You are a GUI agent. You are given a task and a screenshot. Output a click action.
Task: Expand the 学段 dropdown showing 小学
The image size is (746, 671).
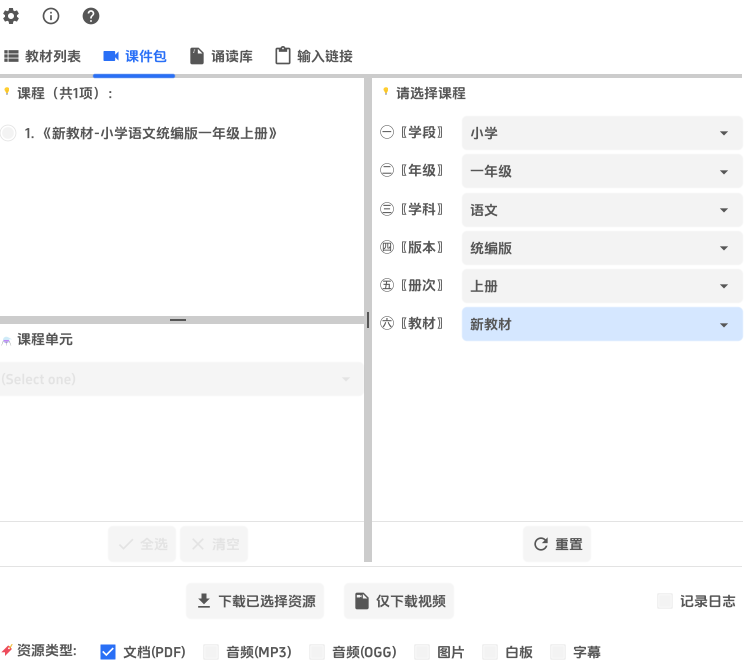coord(601,133)
